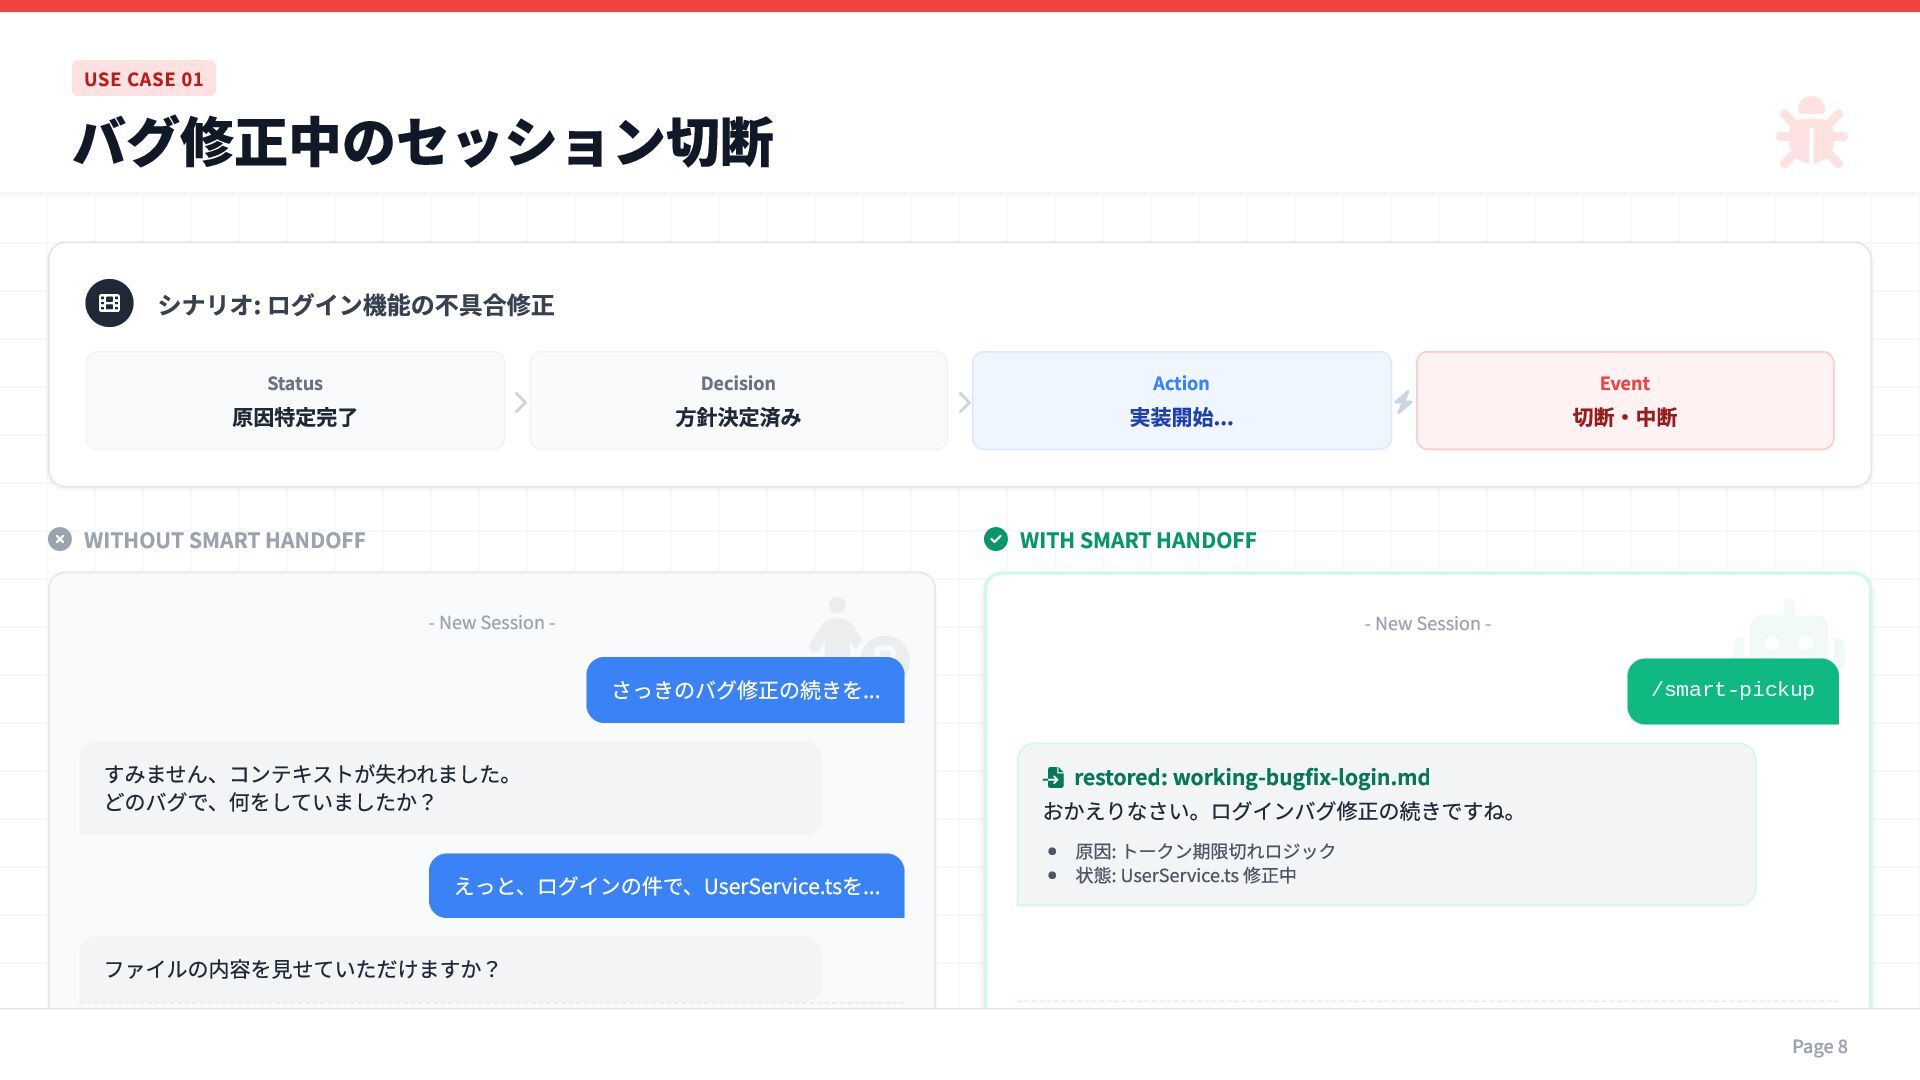
Task: Select the Status 原因特定完了 card
Action: click(295, 400)
